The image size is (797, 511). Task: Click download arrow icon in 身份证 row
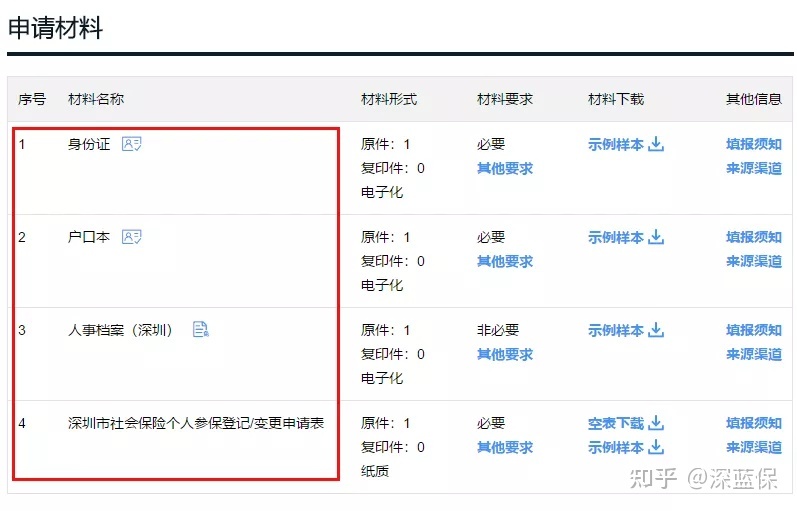click(x=656, y=144)
